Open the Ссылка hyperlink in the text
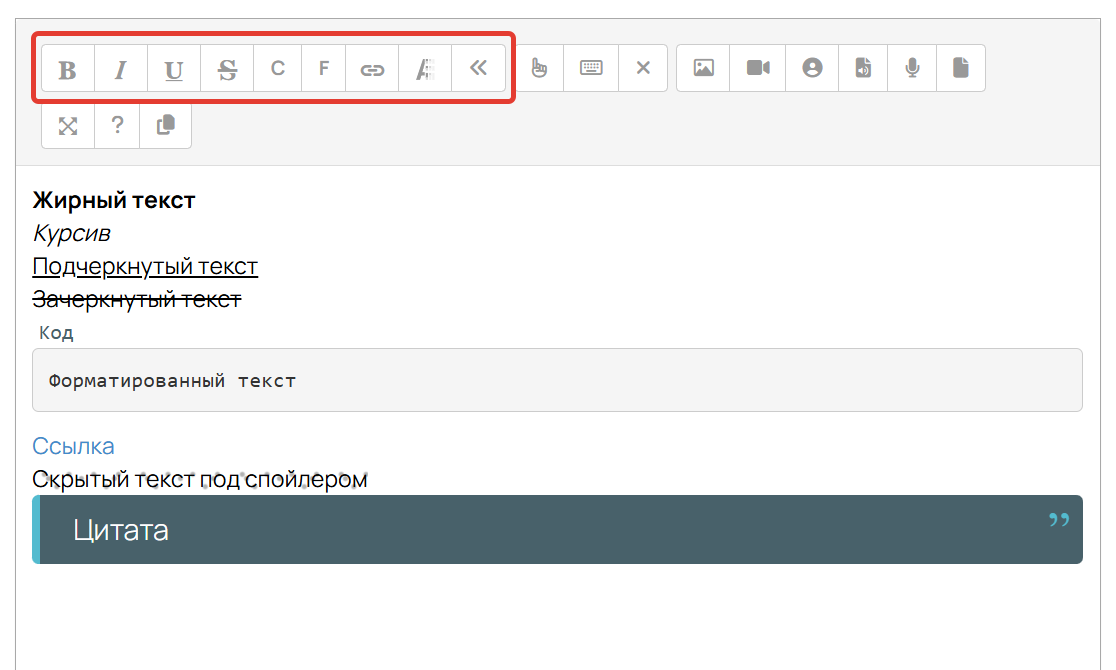The image size is (1116, 670). [x=73, y=446]
